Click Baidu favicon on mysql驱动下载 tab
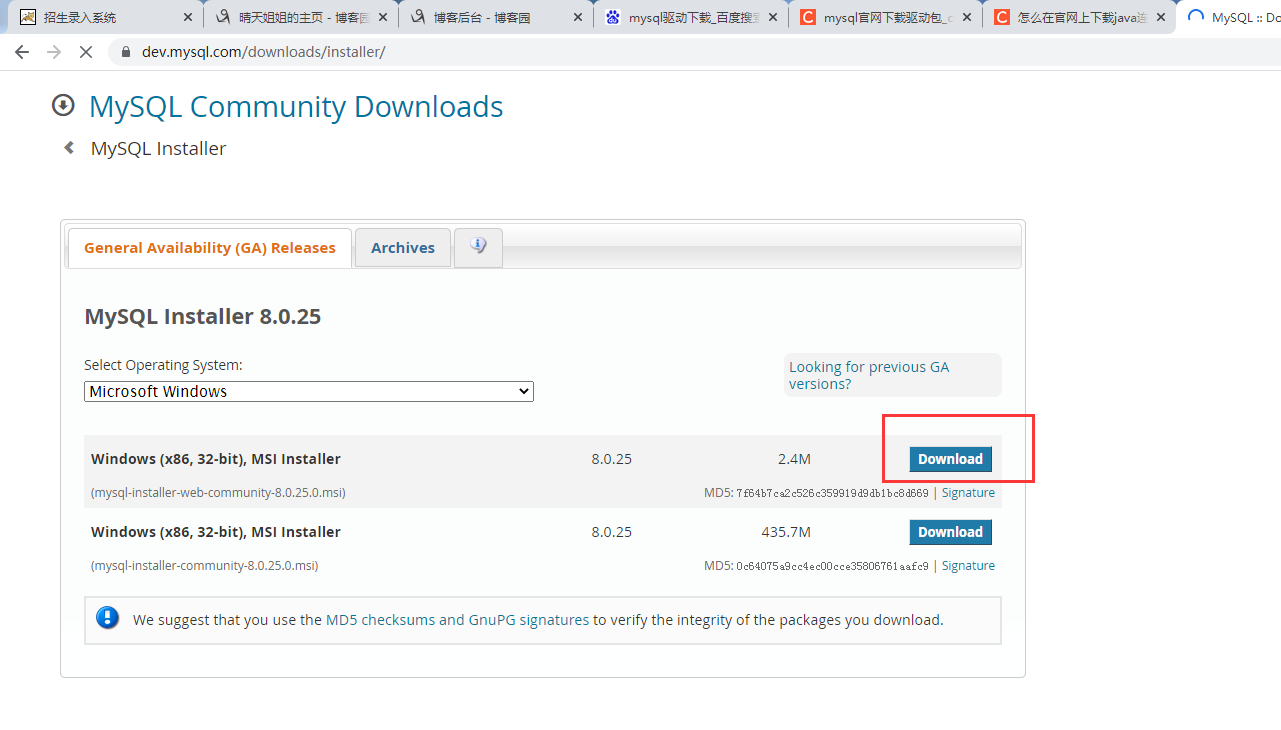 click(x=613, y=17)
